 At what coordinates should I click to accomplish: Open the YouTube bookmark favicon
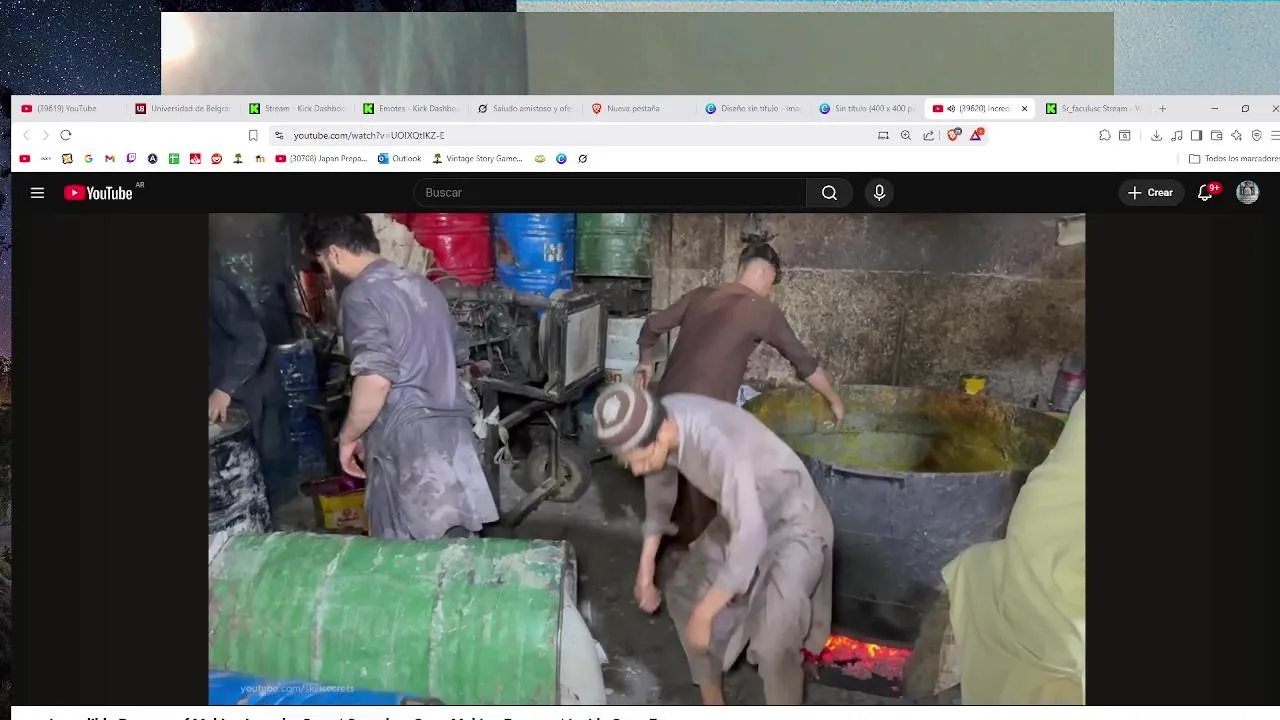tap(25, 158)
